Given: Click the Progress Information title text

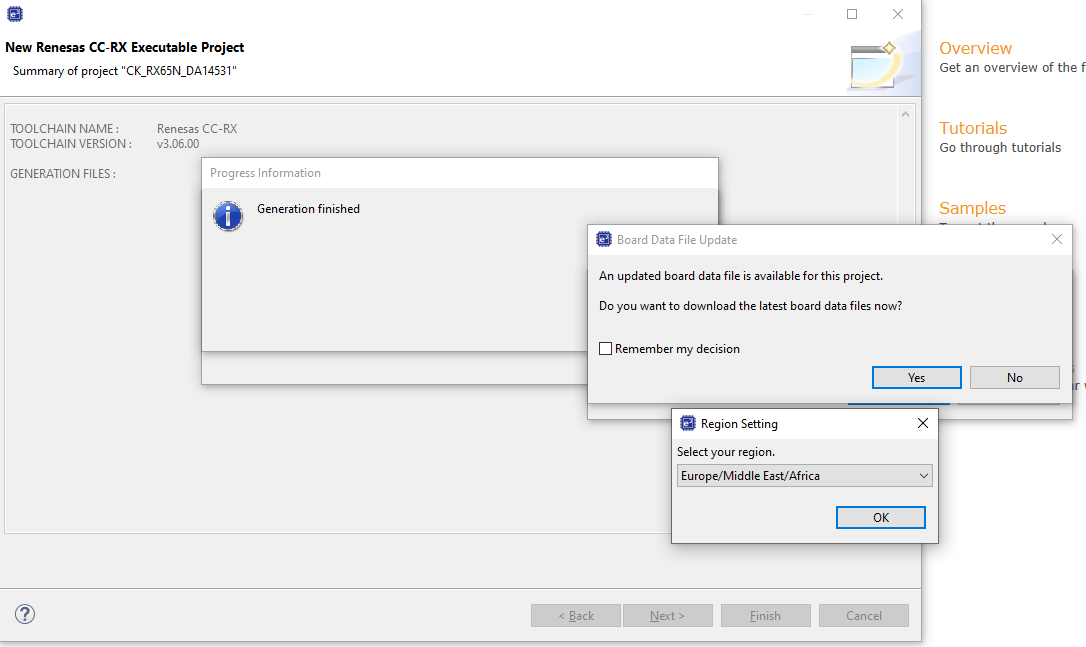Looking at the screenshot, I should click(x=265, y=172).
